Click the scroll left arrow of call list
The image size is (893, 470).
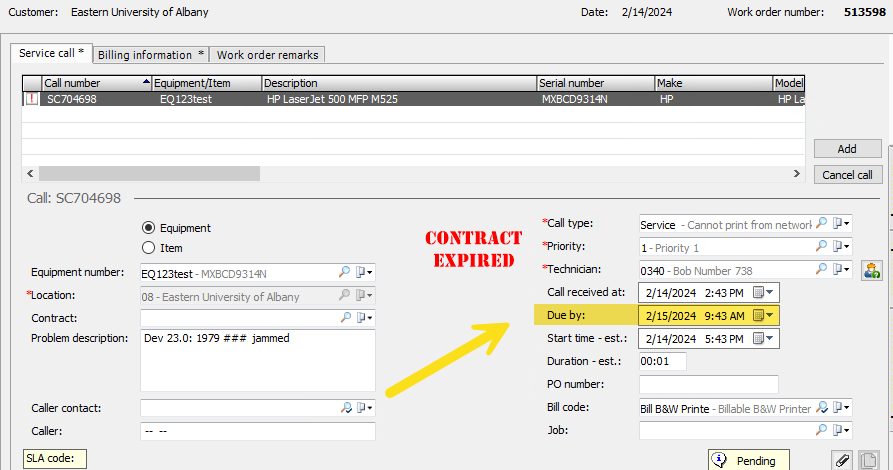coord(30,174)
